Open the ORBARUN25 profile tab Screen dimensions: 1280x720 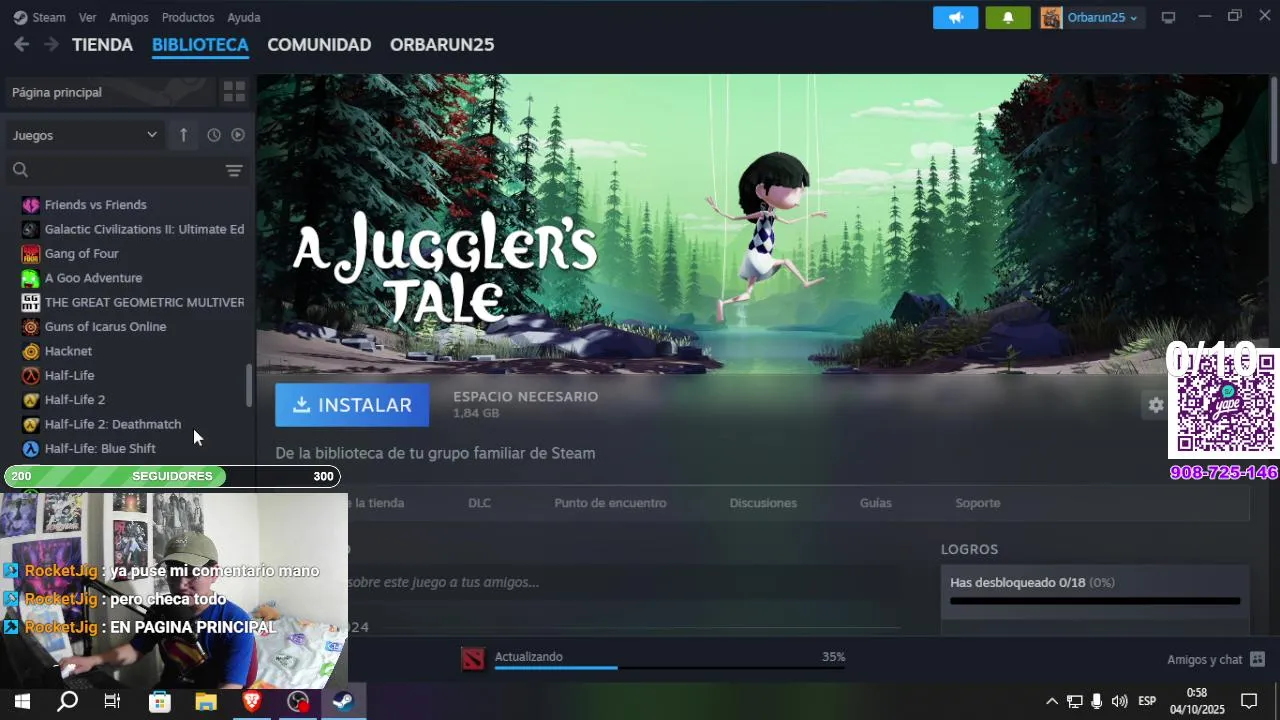pyautogui.click(x=442, y=45)
